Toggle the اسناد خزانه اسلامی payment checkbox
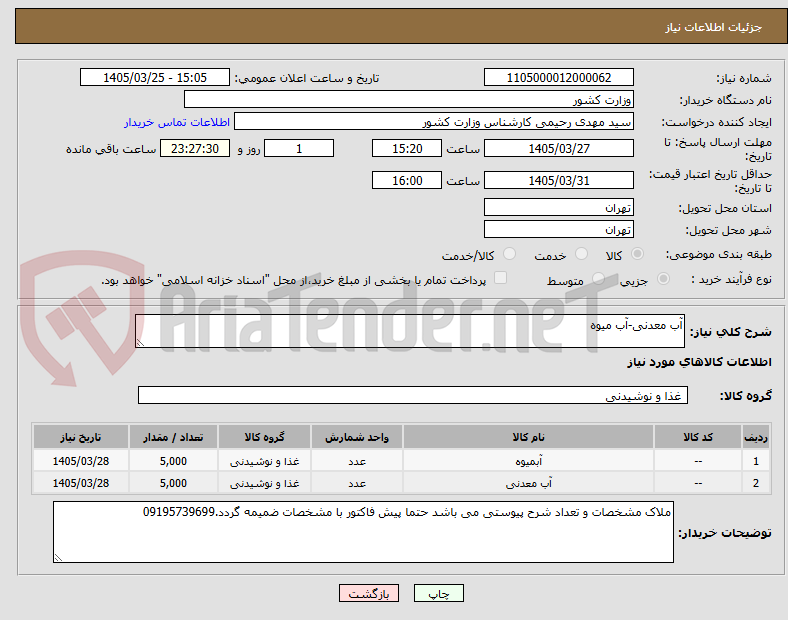 click(x=501, y=278)
